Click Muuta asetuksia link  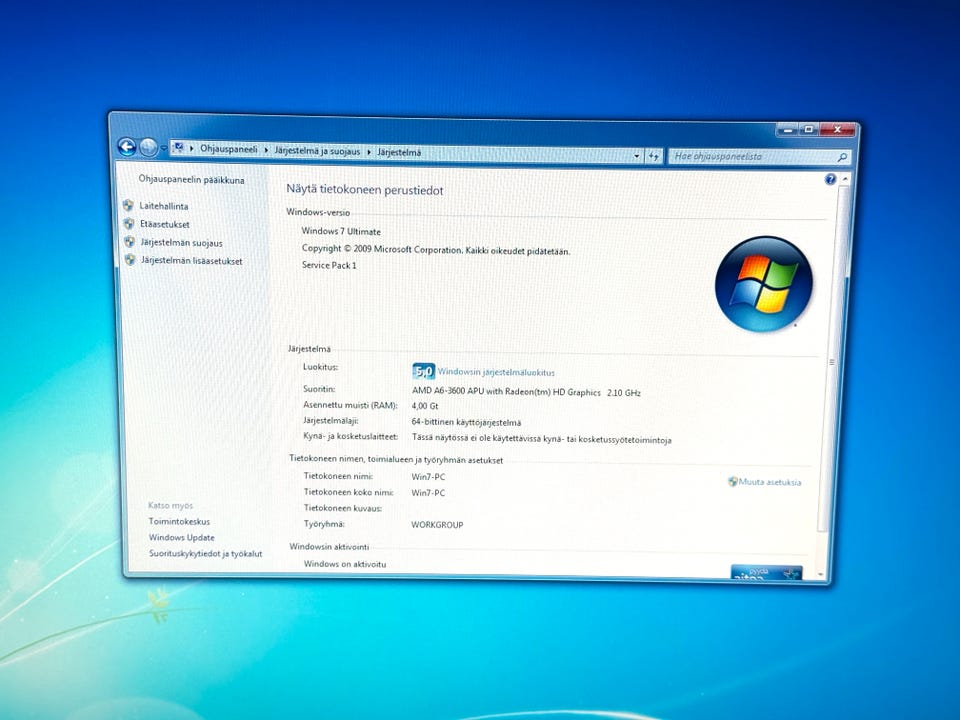point(770,482)
